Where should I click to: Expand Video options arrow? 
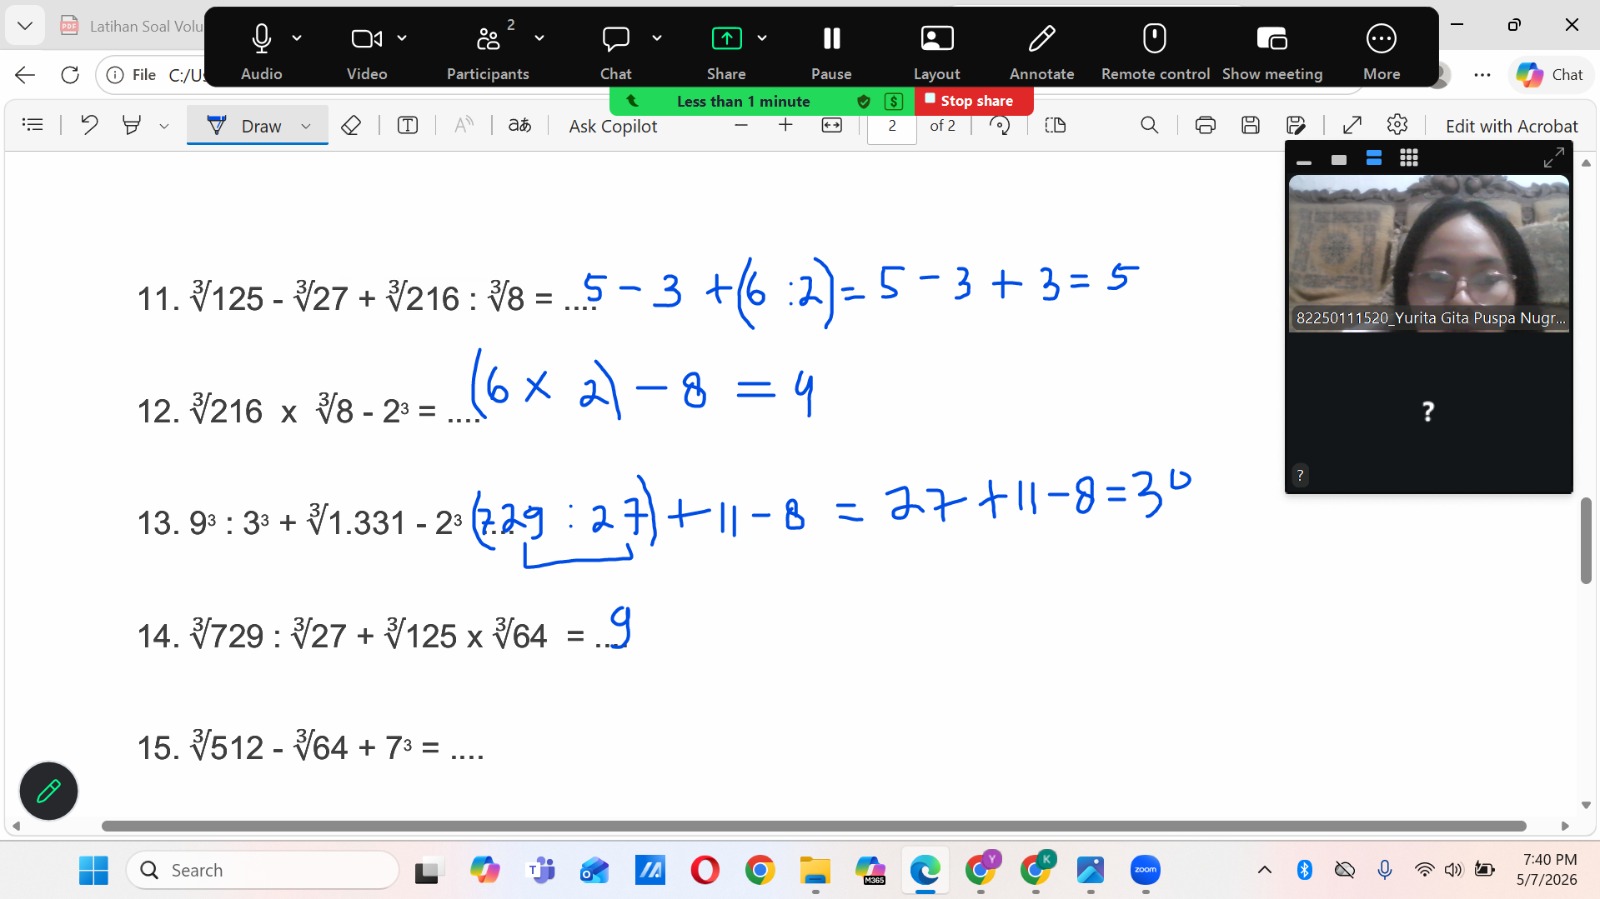[402, 38]
